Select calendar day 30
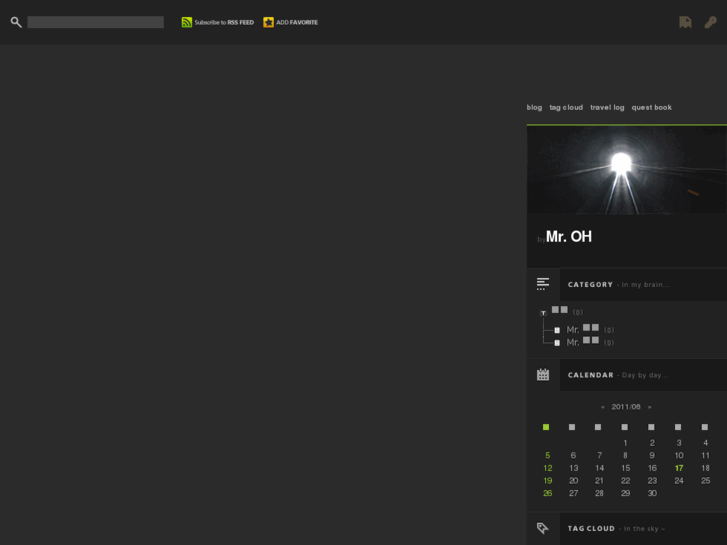This screenshot has width=727, height=545. point(652,493)
